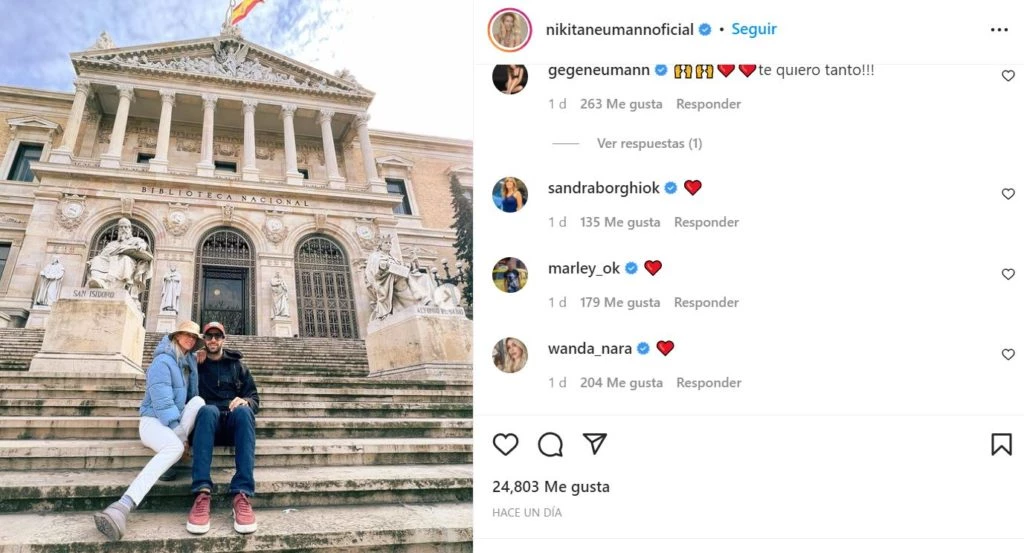Share post via paper plane icon
Viewport: 1024px width, 553px height.
coord(595,444)
